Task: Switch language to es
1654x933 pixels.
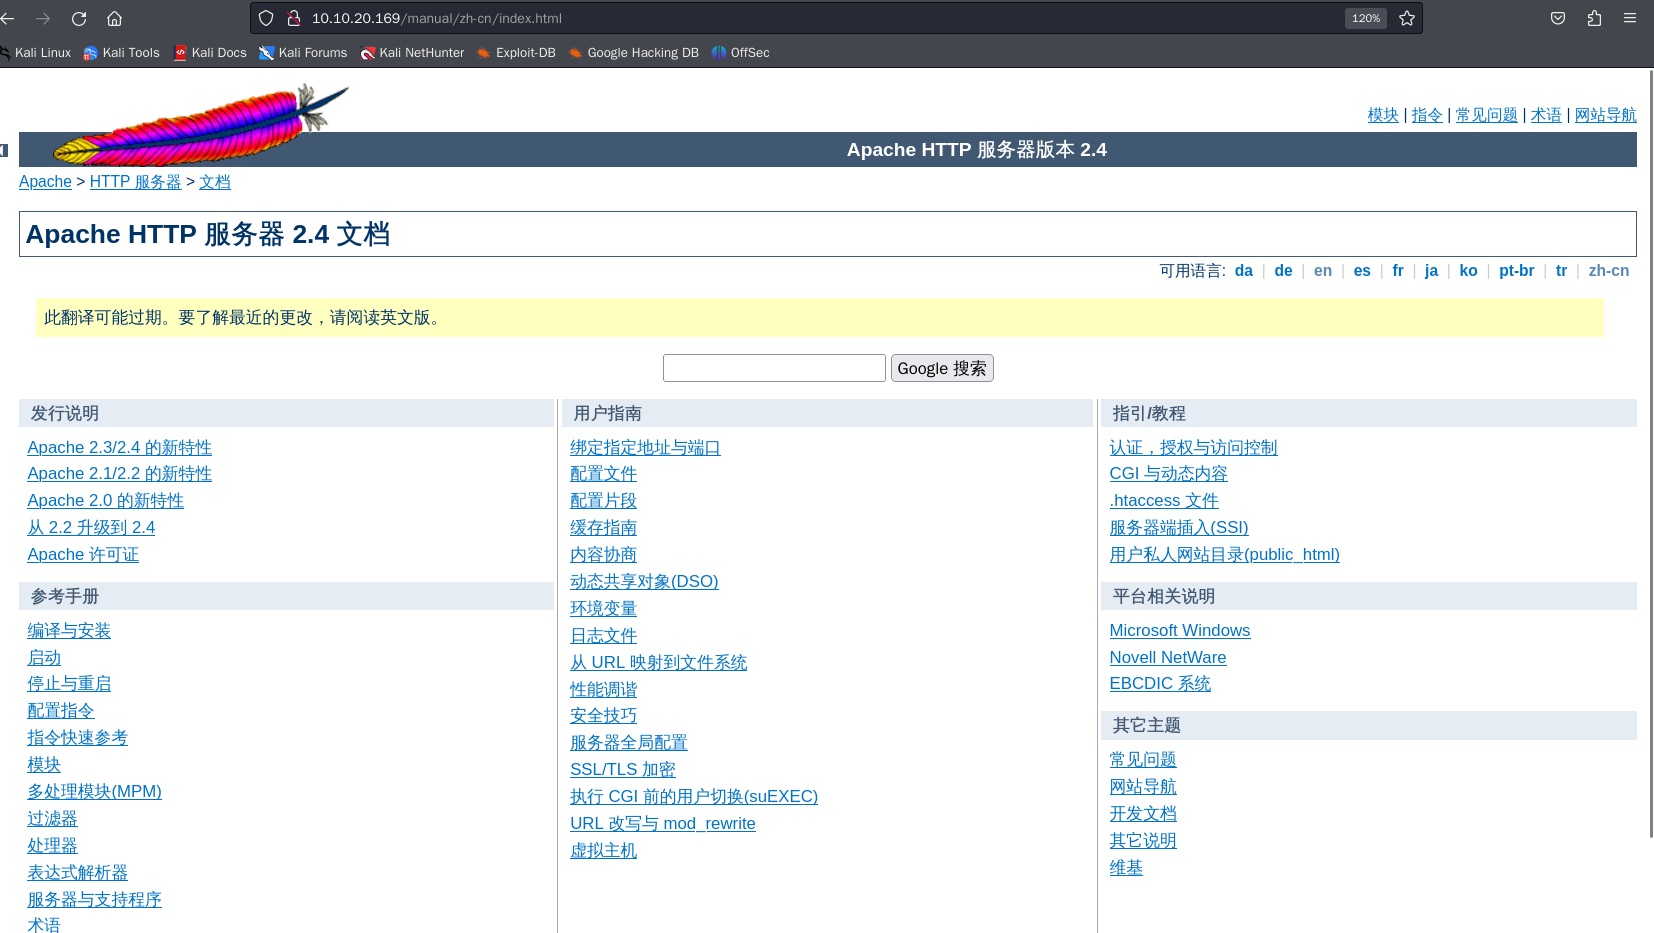Action: click(x=1362, y=271)
